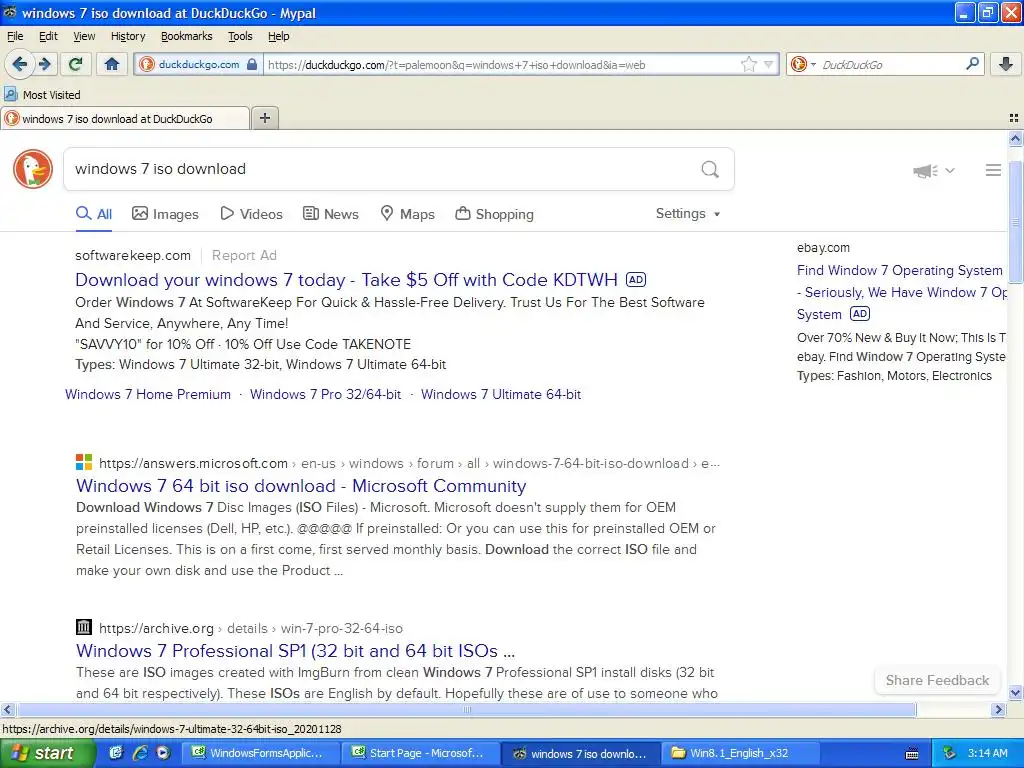Click the Microsoft favicon in the result
The image size is (1024, 768).
(84, 462)
